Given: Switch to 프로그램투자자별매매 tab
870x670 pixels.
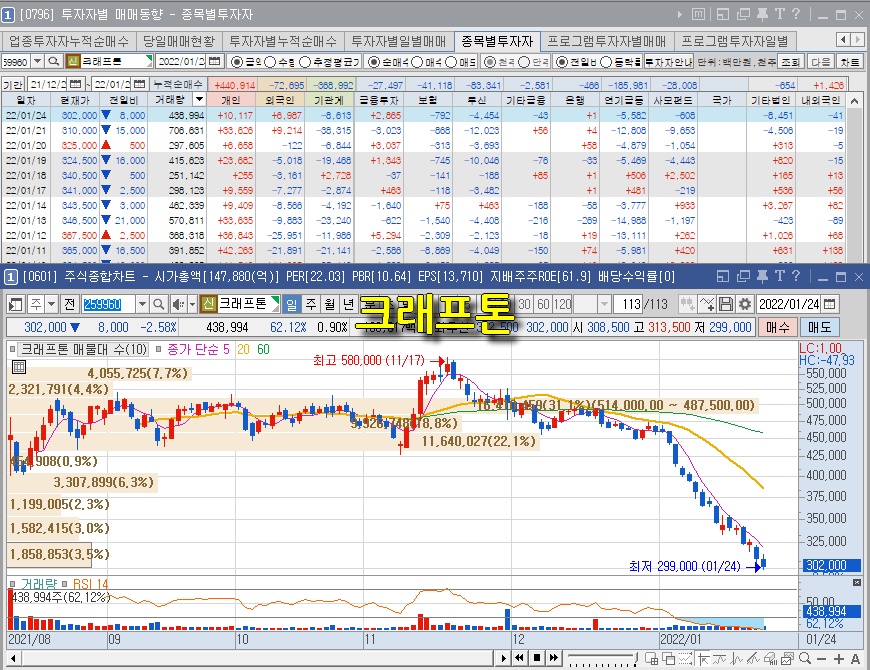Looking at the screenshot, I should [606, 41].
